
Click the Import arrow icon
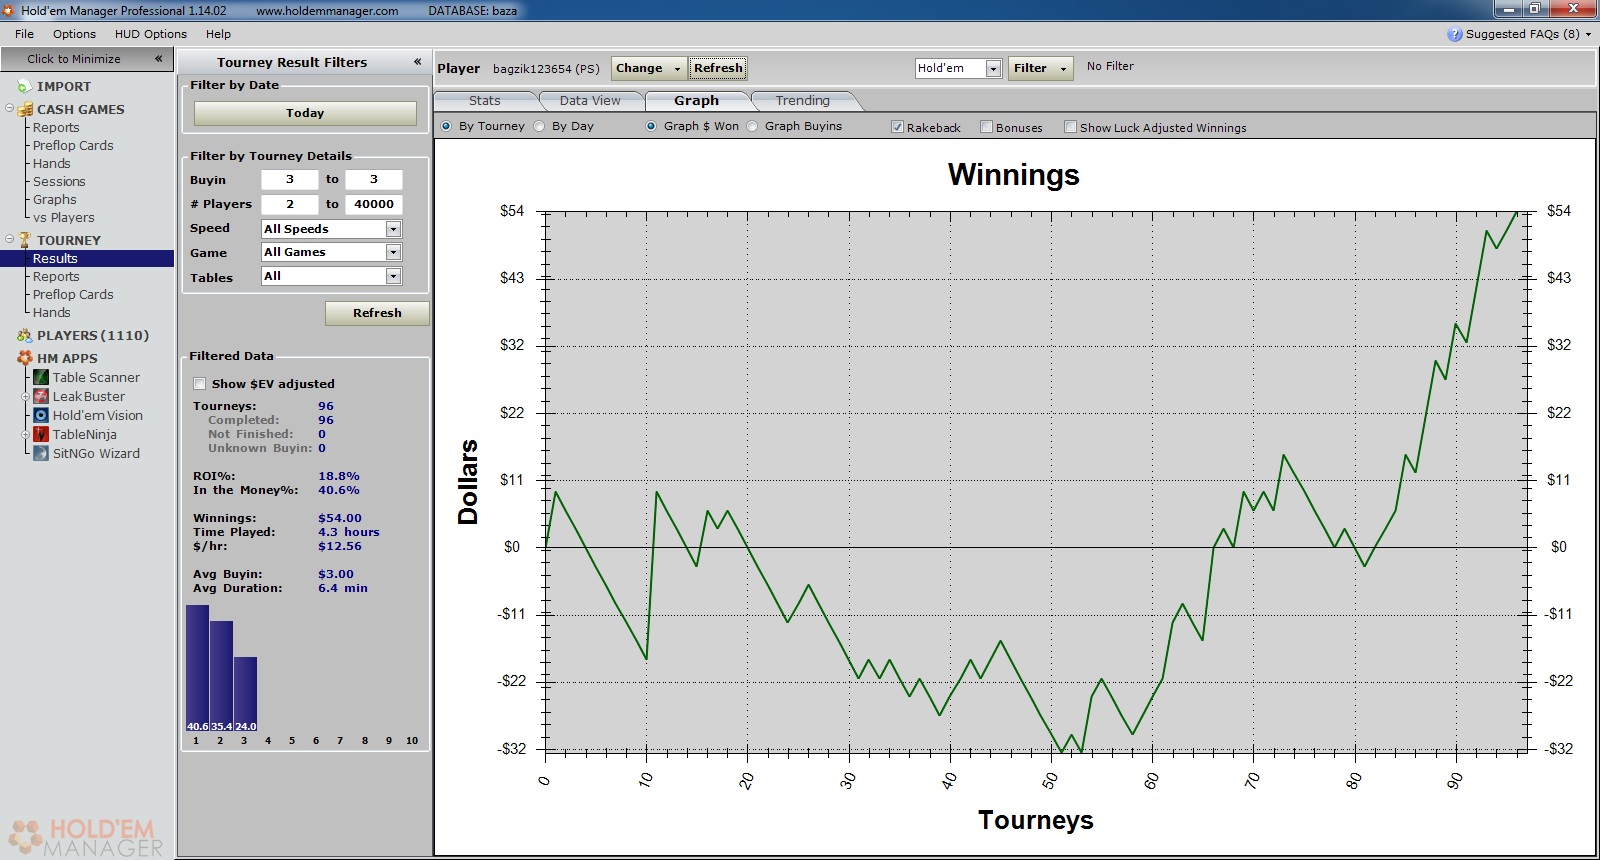coord(25,86)
